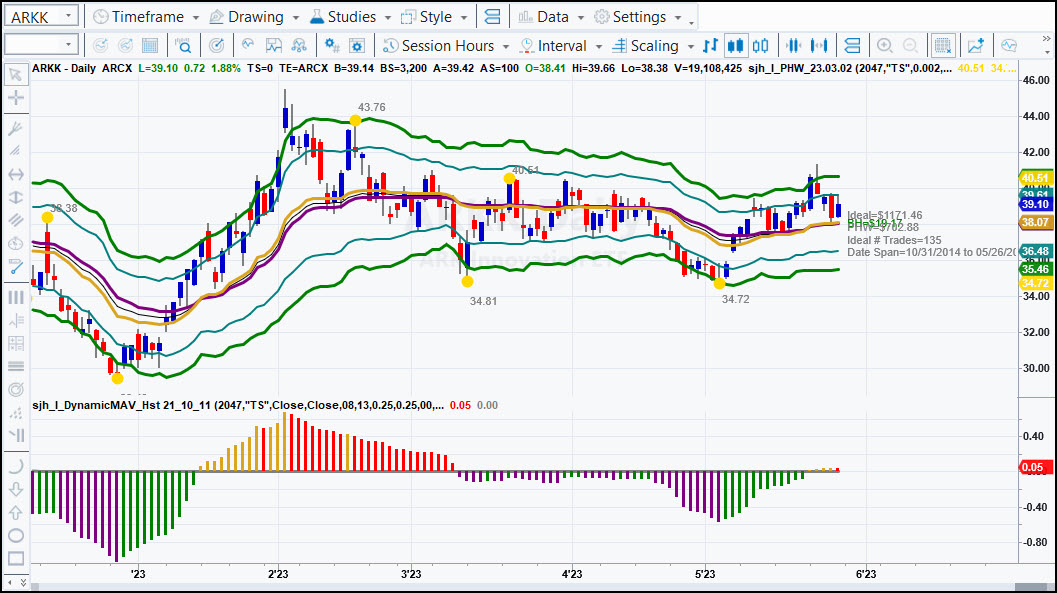
Task: Click the zoom out magnifier icon
Action: (910, 46)
